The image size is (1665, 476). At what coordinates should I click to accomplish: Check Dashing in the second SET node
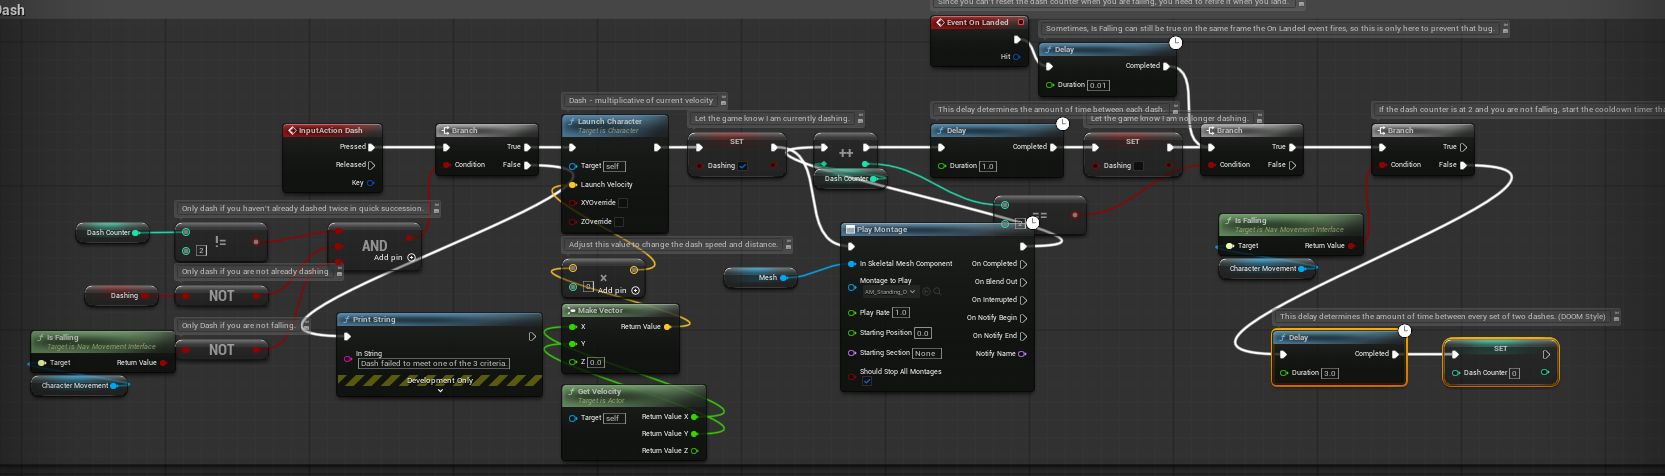coord(1138,166)
